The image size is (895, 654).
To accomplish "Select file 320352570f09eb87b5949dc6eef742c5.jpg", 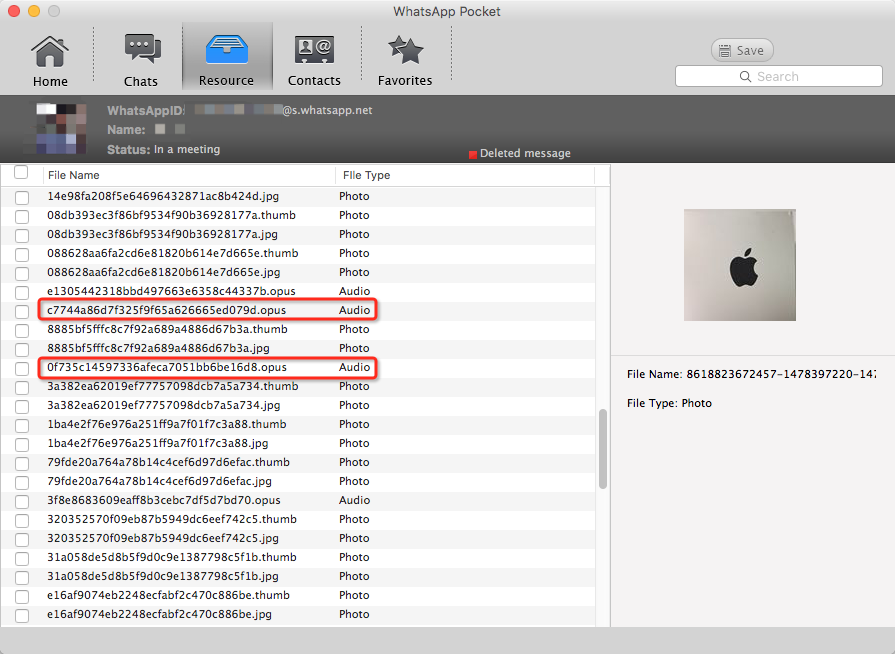I will [163, 538].
